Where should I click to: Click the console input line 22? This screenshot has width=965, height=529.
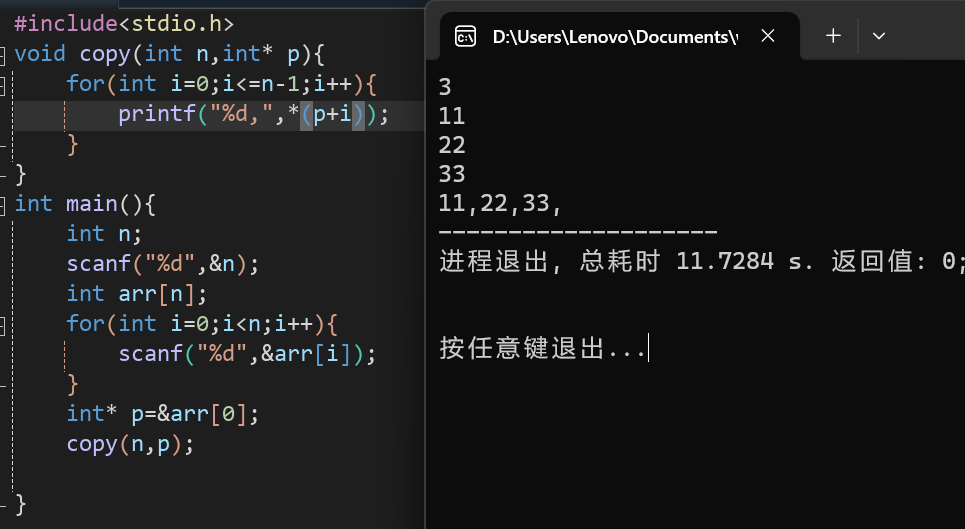452,145
